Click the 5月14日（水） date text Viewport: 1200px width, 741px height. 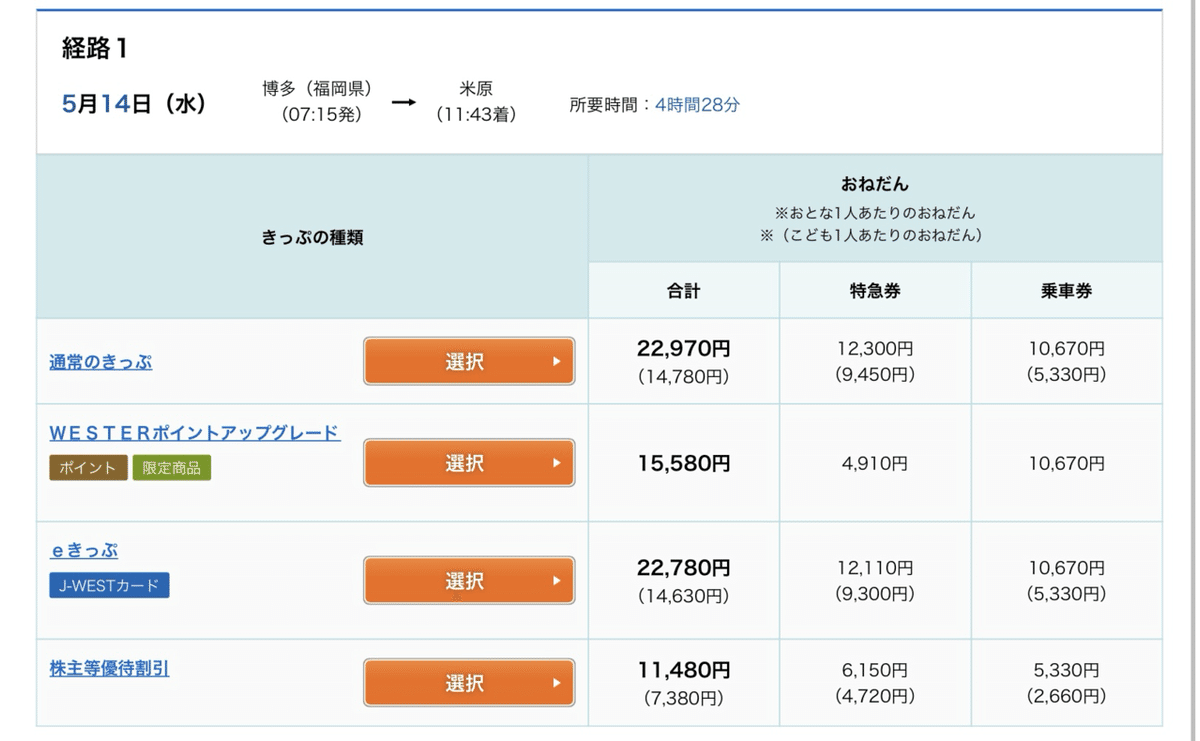132,102
